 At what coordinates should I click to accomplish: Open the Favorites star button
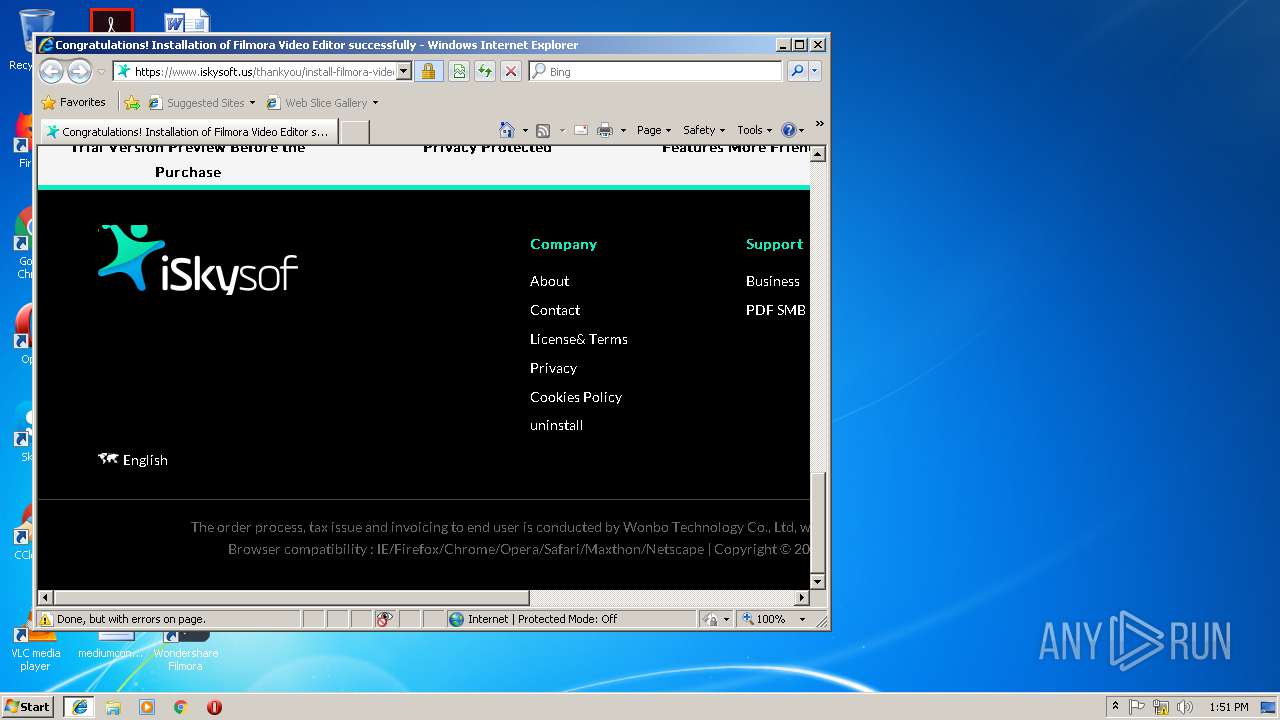73,102
